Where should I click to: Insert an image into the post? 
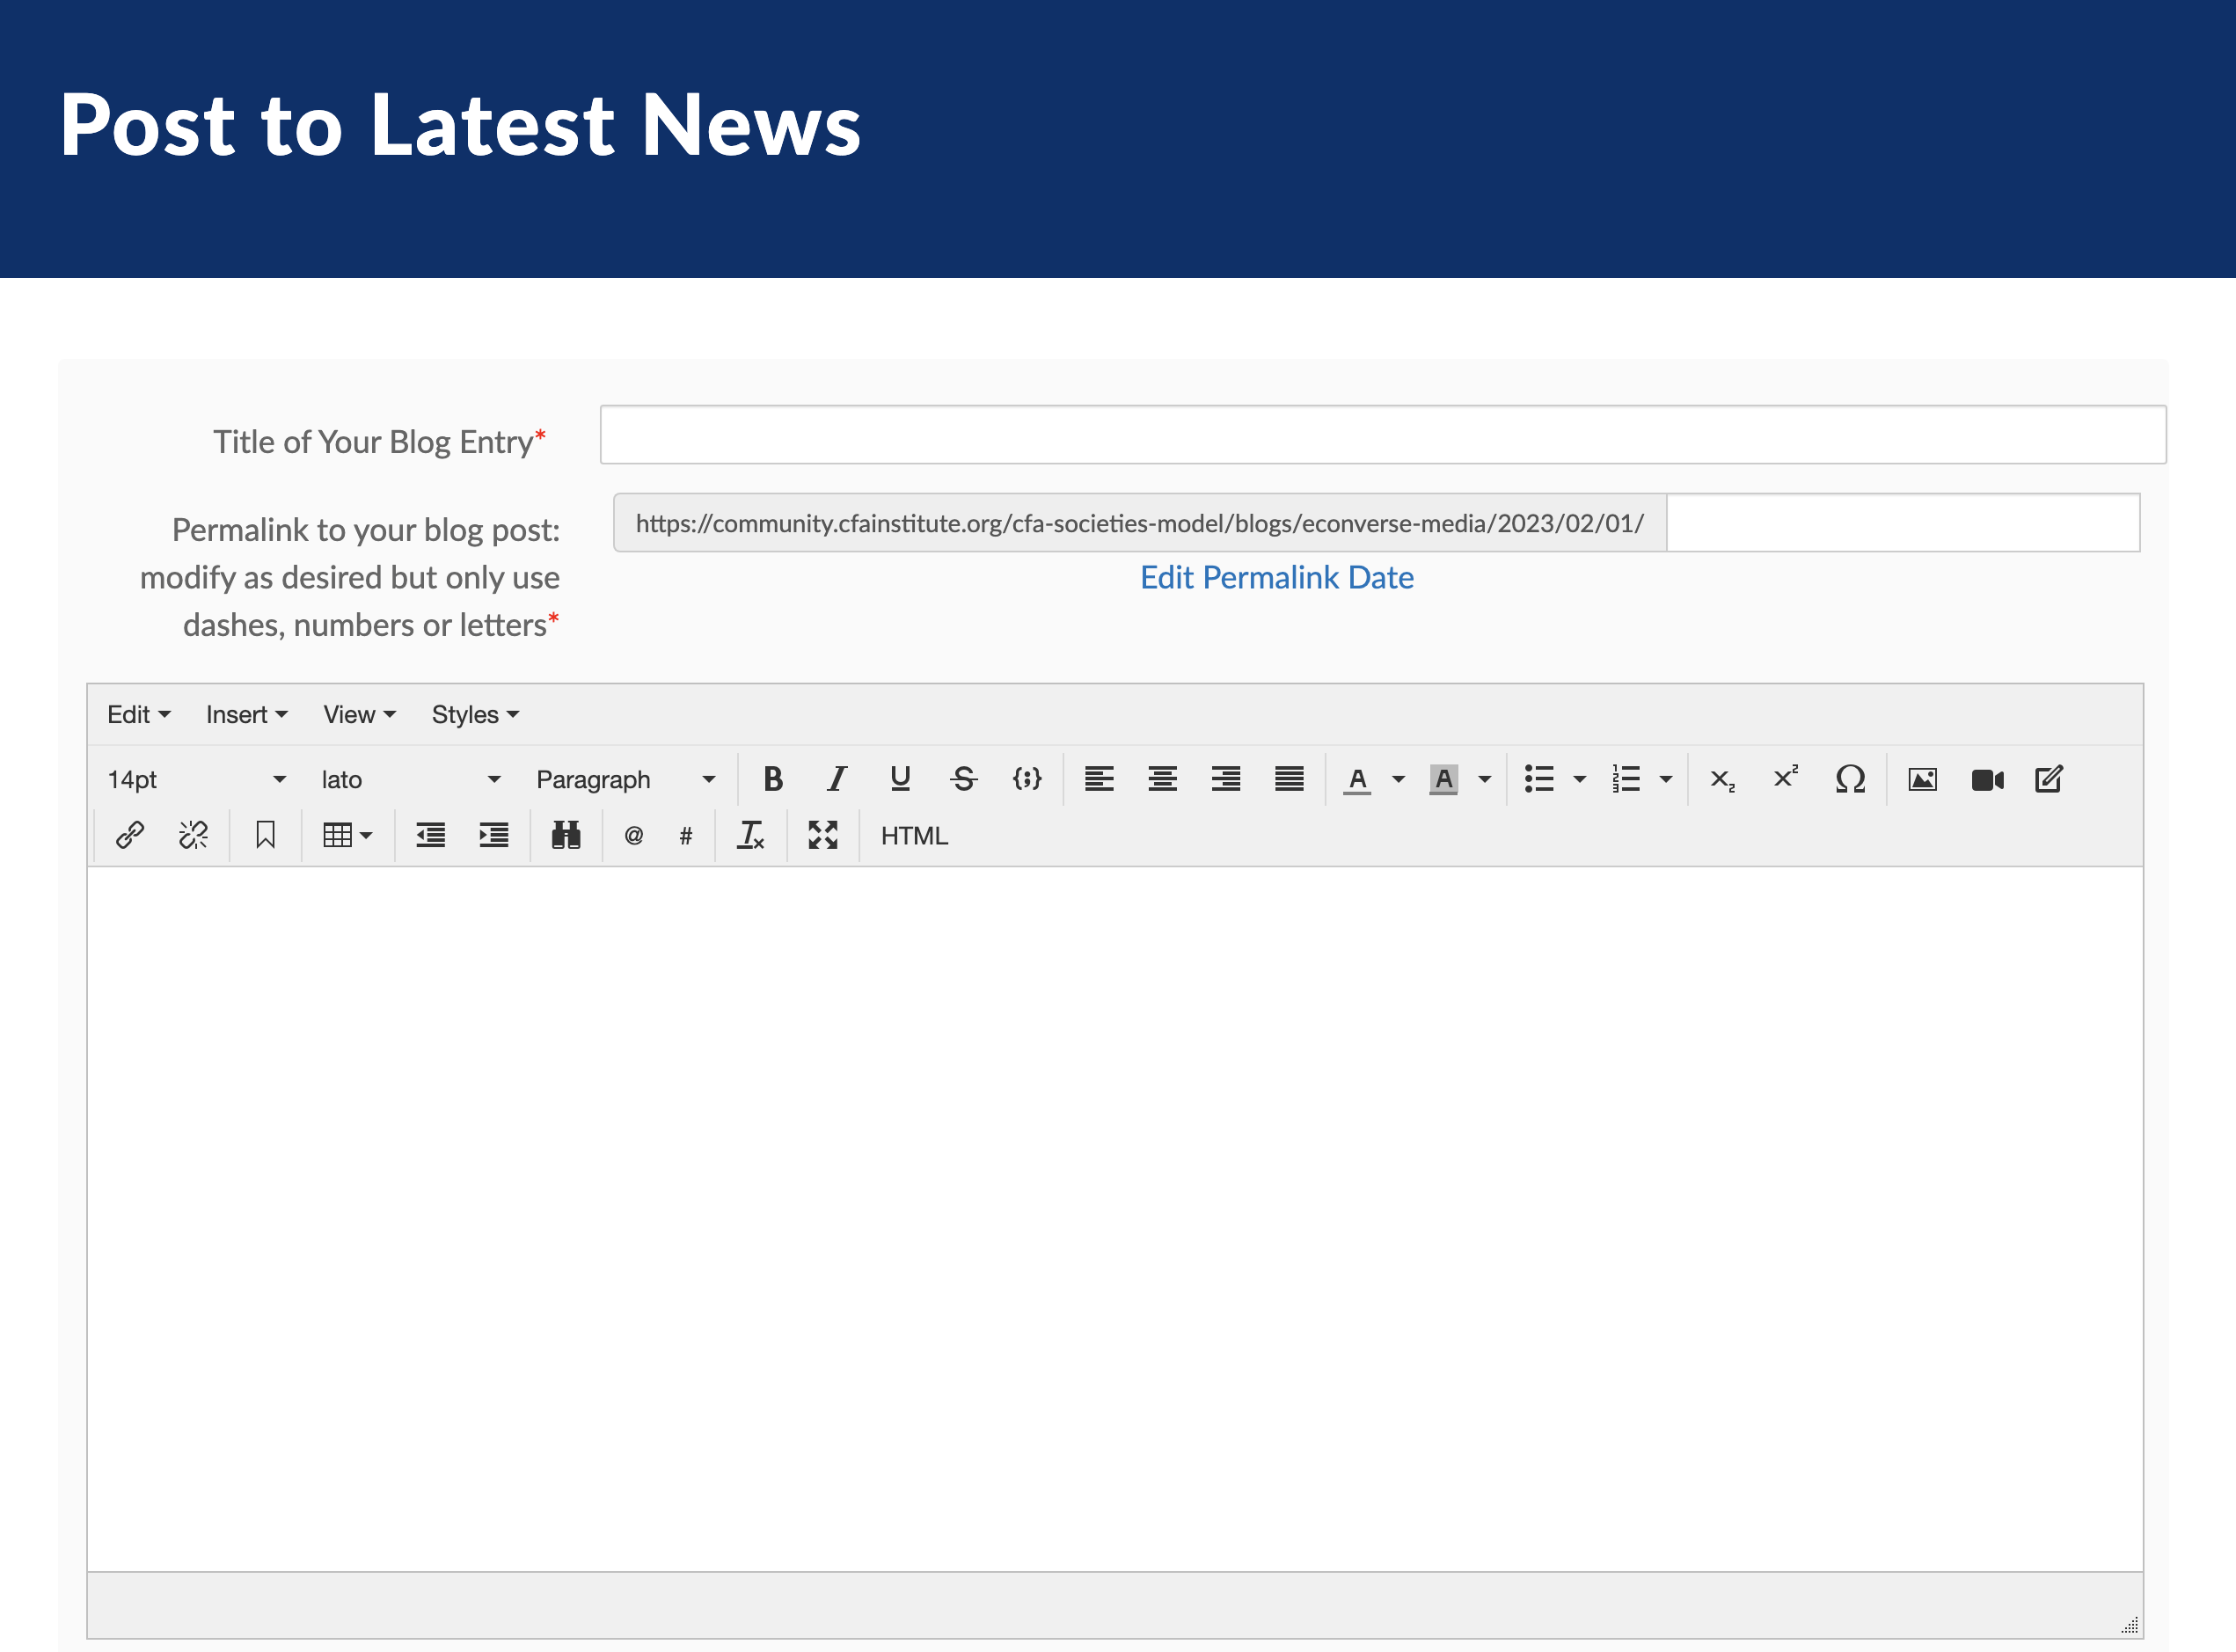(1922, 779)
